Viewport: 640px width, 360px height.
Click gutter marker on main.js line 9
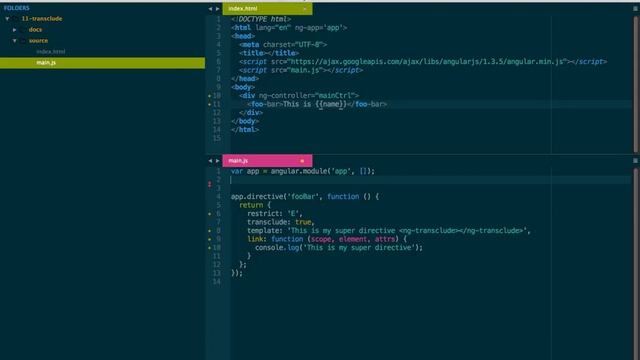210,240
